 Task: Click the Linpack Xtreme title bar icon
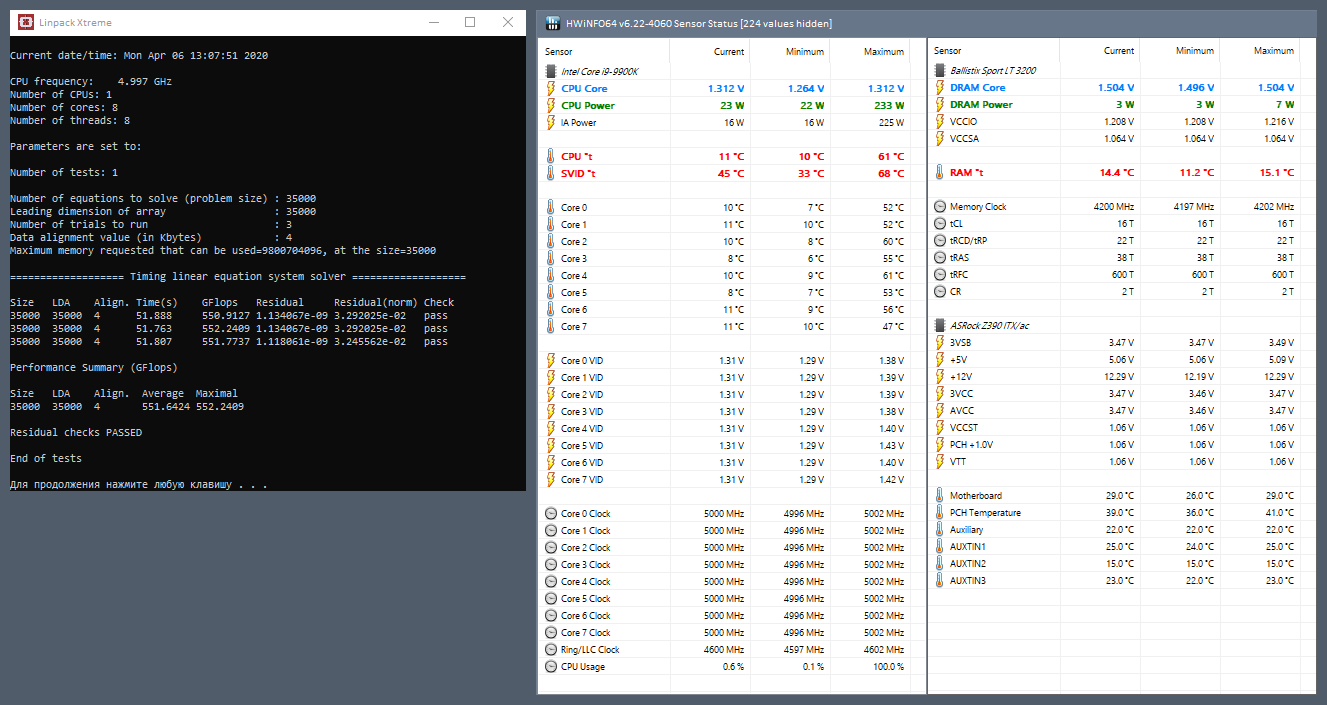tap(25, 22)
